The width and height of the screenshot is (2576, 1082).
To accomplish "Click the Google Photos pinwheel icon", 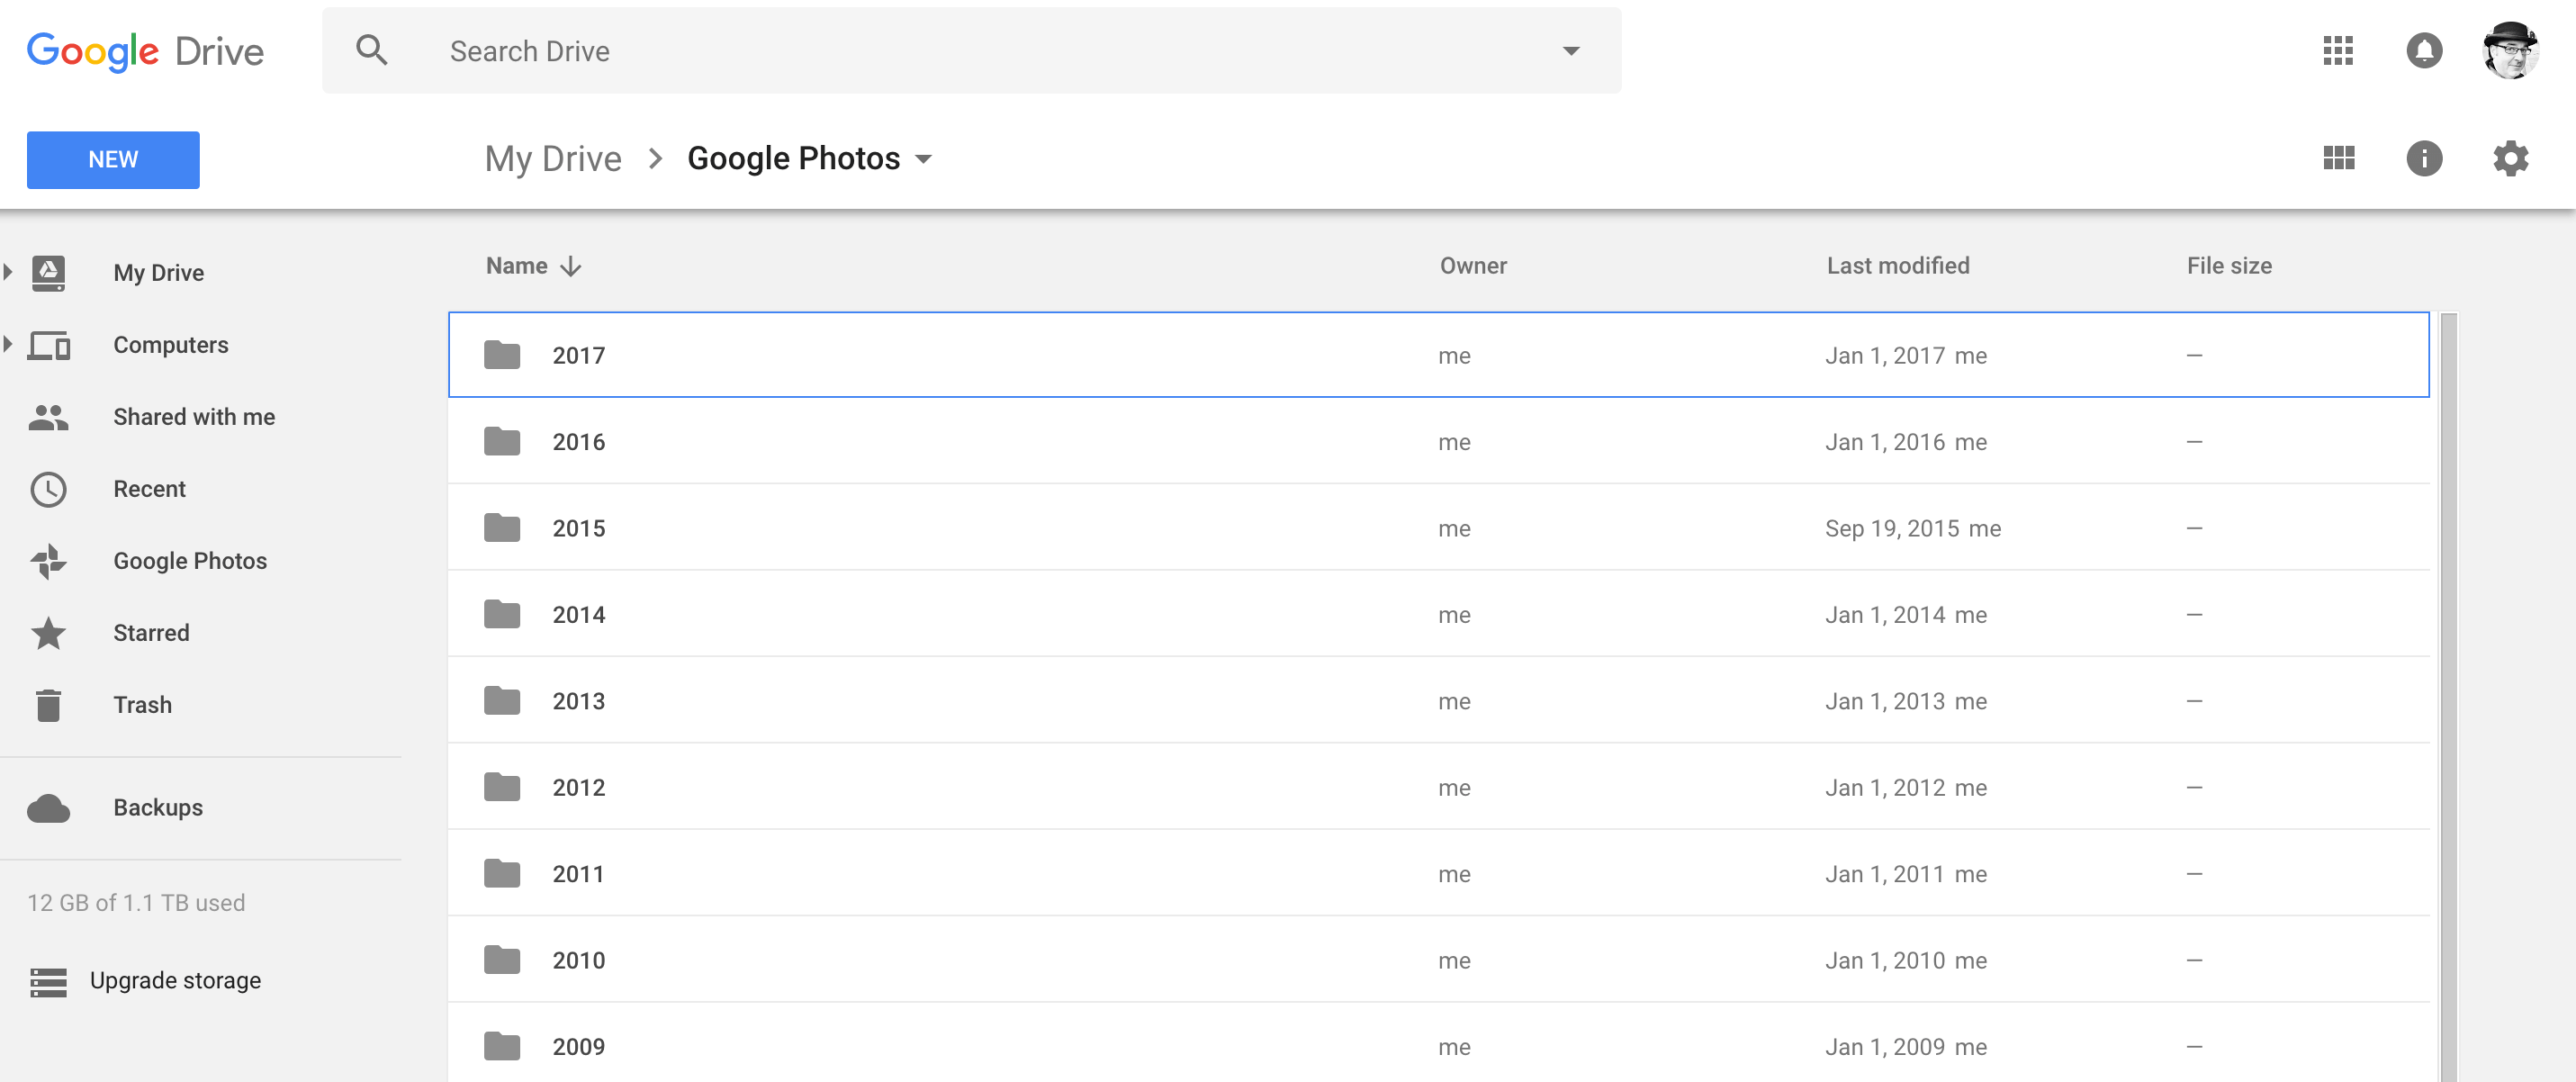I will click(48, 561).
